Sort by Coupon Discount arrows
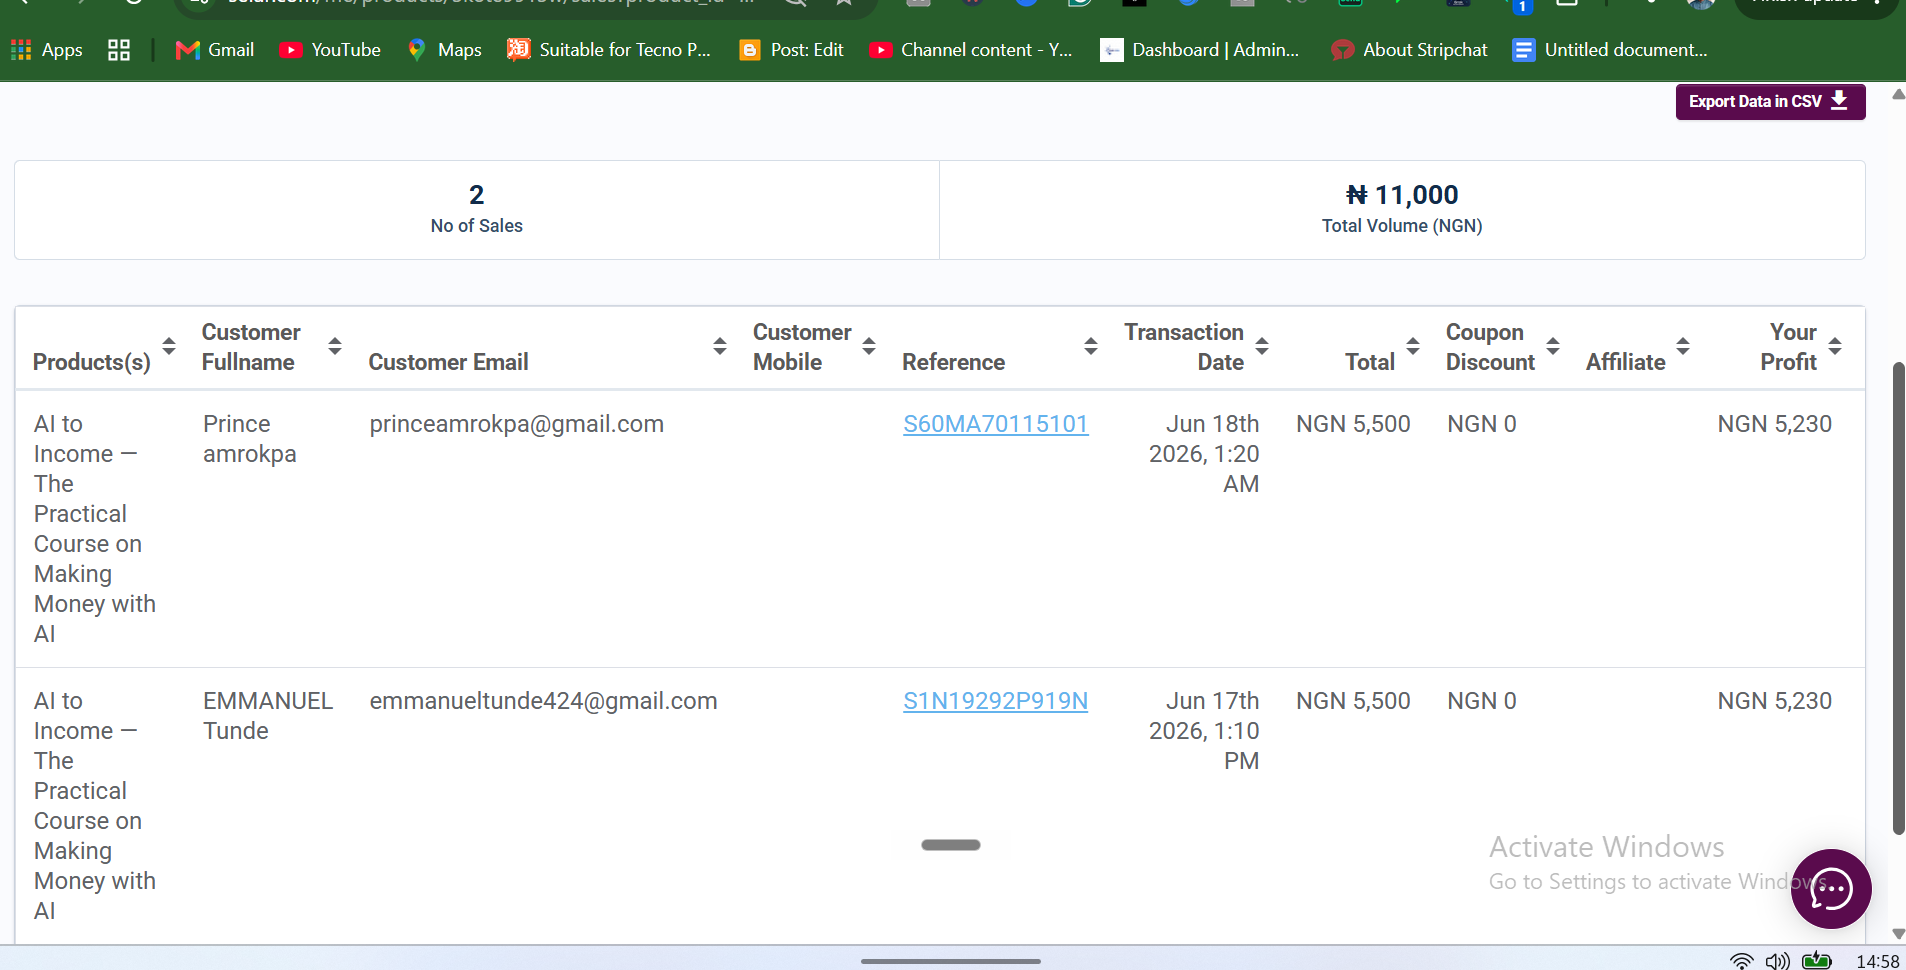The height and width of the screenshot is (970, 1906). (1553, 346)
